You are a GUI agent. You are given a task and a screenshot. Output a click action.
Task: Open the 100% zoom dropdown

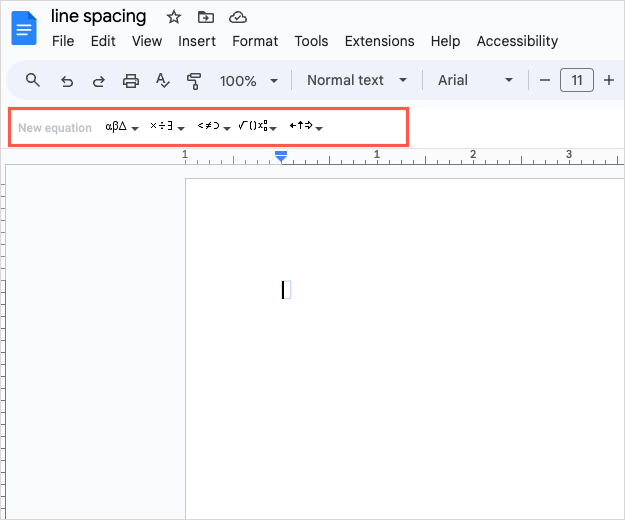click(249, 81)
